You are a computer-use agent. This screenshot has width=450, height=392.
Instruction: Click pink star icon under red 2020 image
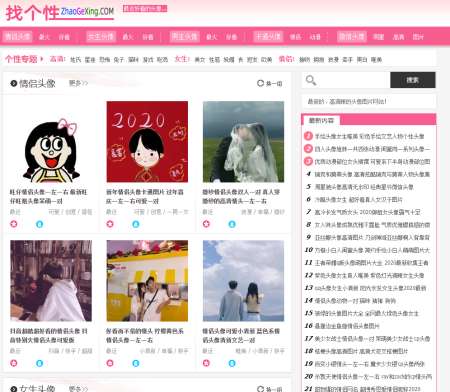tap(110, 224)
